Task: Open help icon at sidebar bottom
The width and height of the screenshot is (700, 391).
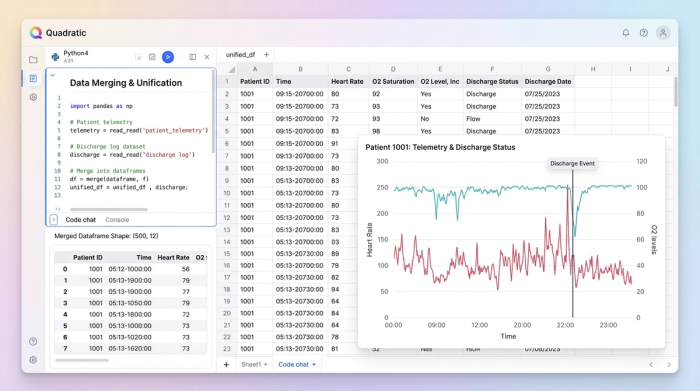Action: [33, 341]
